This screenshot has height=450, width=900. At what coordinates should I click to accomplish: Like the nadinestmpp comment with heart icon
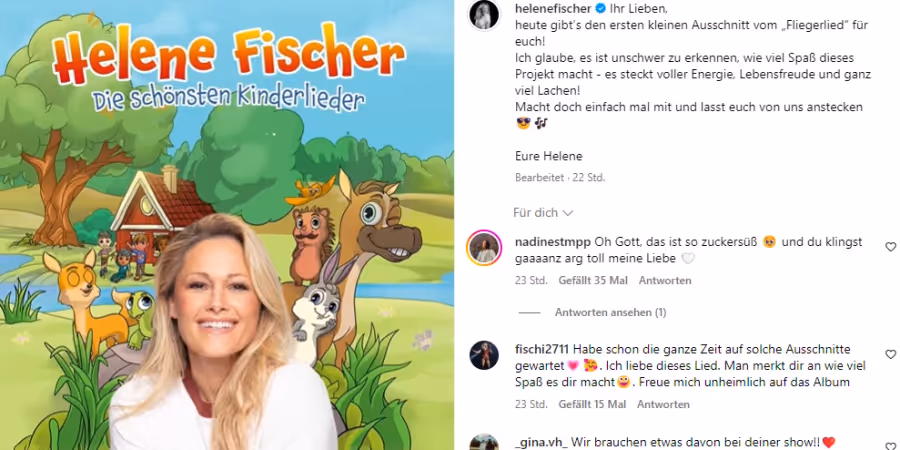(x=890, y=247)
